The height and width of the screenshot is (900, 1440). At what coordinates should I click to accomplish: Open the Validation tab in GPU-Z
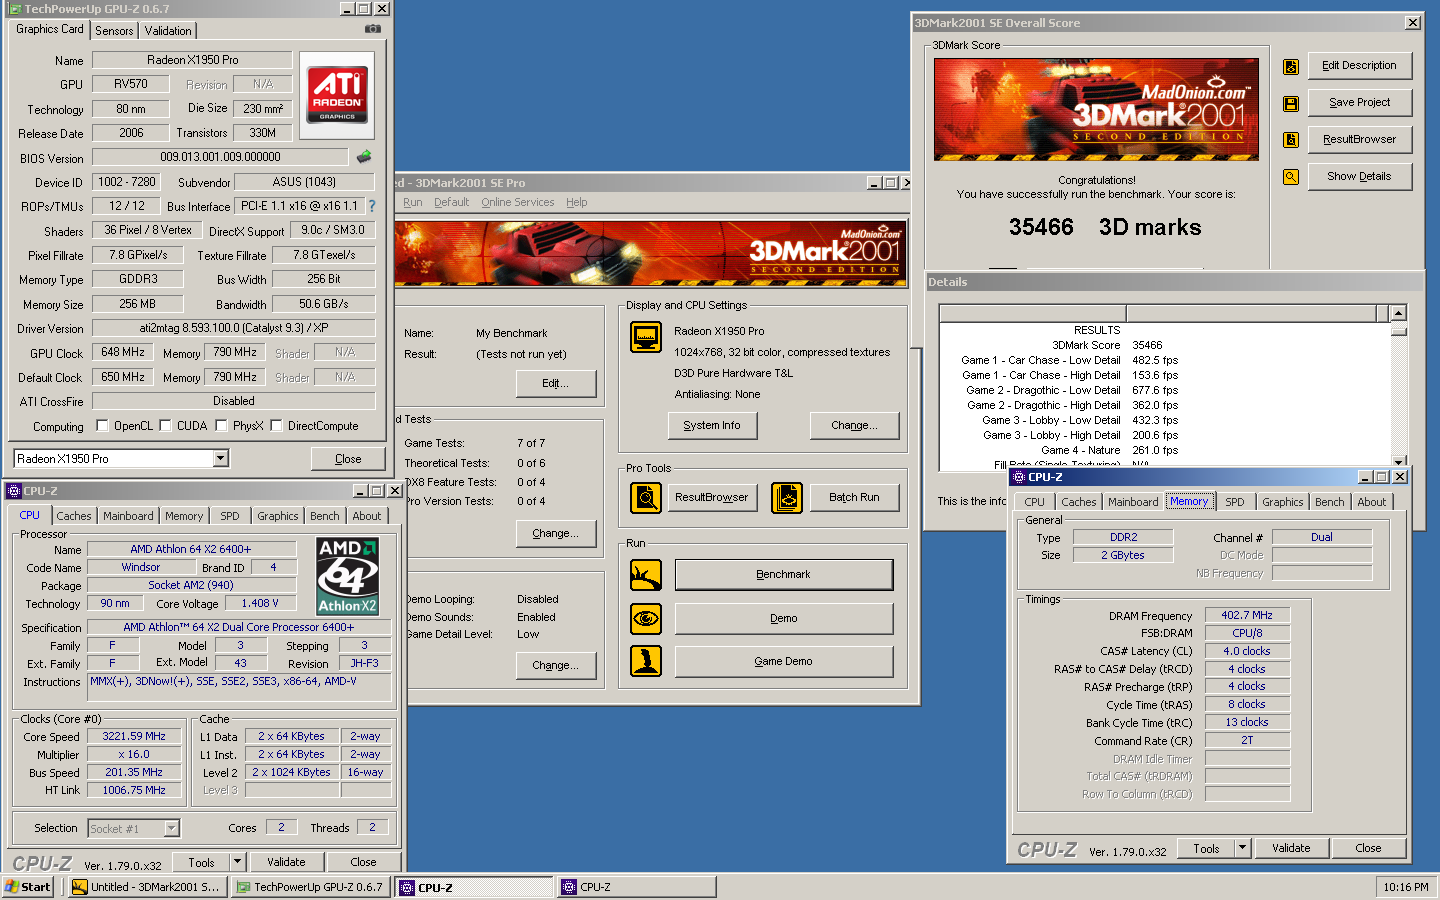[x=168, y=31]
